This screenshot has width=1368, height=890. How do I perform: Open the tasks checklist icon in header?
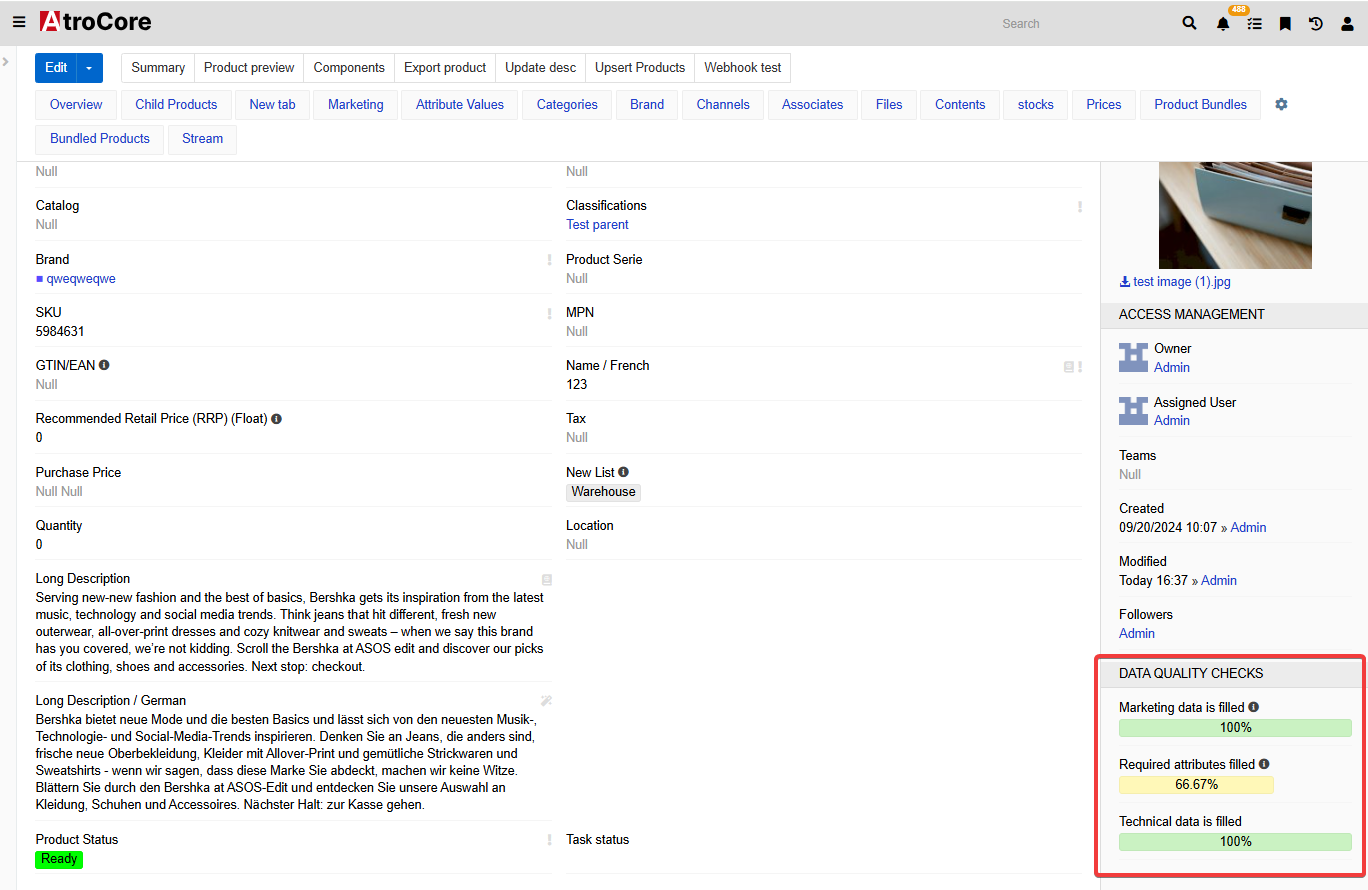[x=1254, y=24]
